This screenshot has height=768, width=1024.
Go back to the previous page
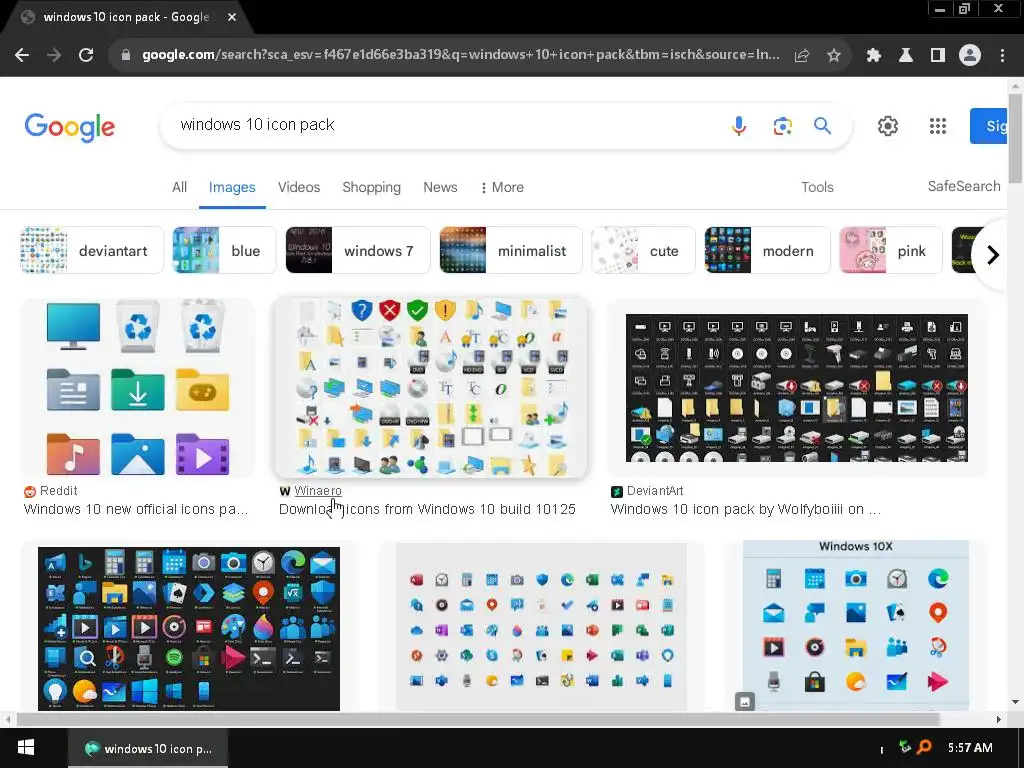pyautogui.click(x=22, y=56)
